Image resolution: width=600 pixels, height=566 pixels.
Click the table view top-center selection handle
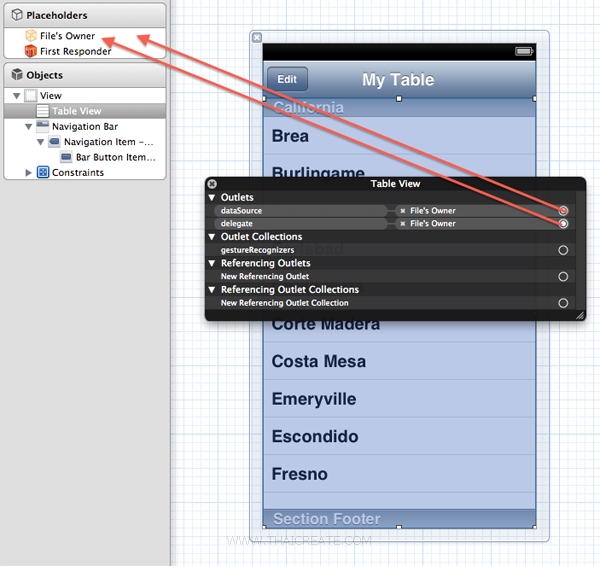399,99
